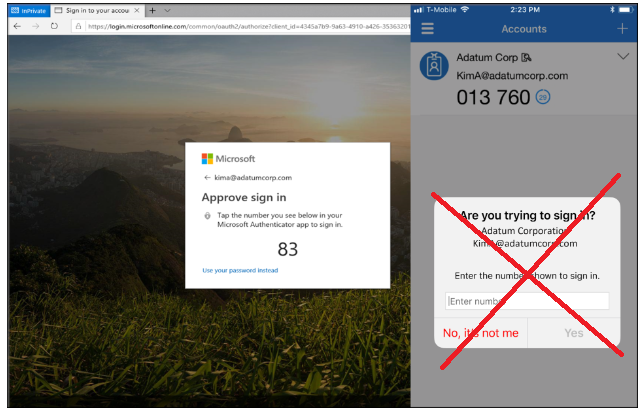Click the Wi-Fi status icon
Image resolution: width=642 pixels, height=408 pixels.
pos(465,9)
